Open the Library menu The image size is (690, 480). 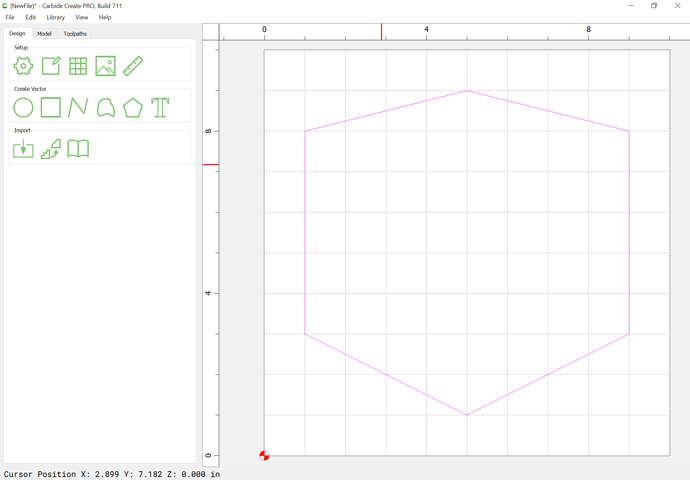point(55,17)
